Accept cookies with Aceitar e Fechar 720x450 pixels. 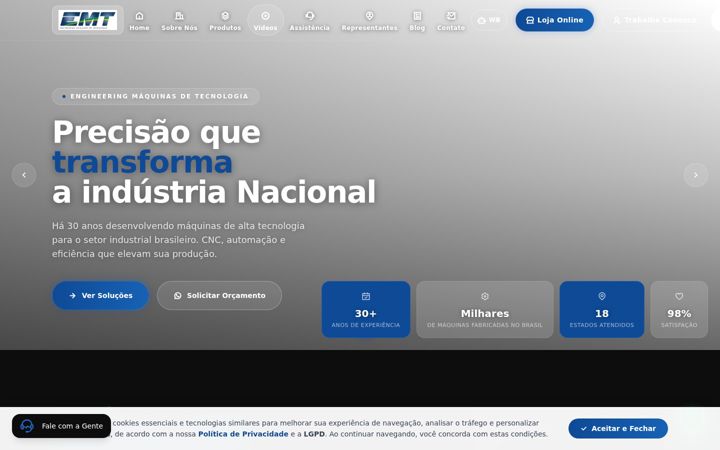pyautogui.click(x=618, y=428)
